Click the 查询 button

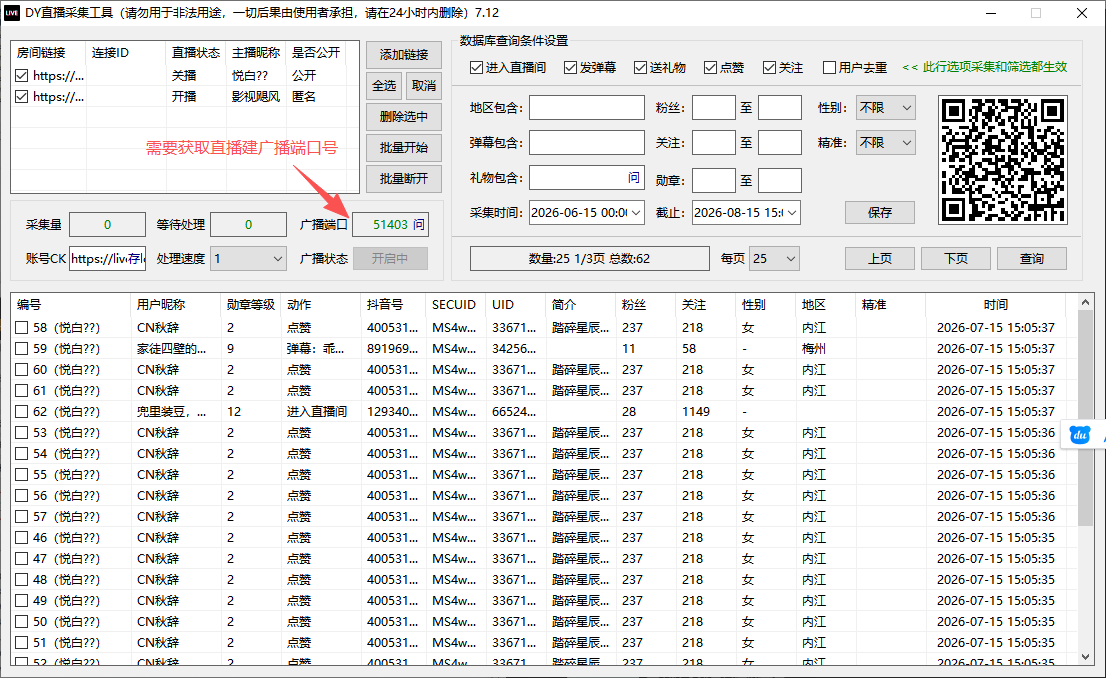coord(1031,259)
